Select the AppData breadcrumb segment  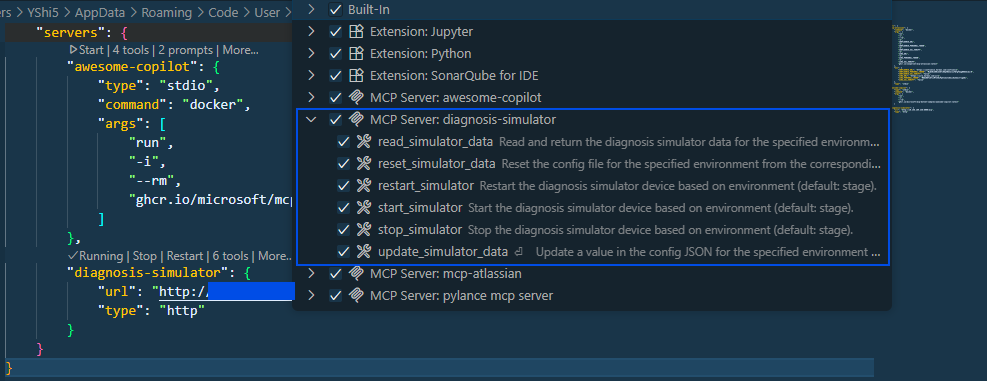(x=100, y=13)
